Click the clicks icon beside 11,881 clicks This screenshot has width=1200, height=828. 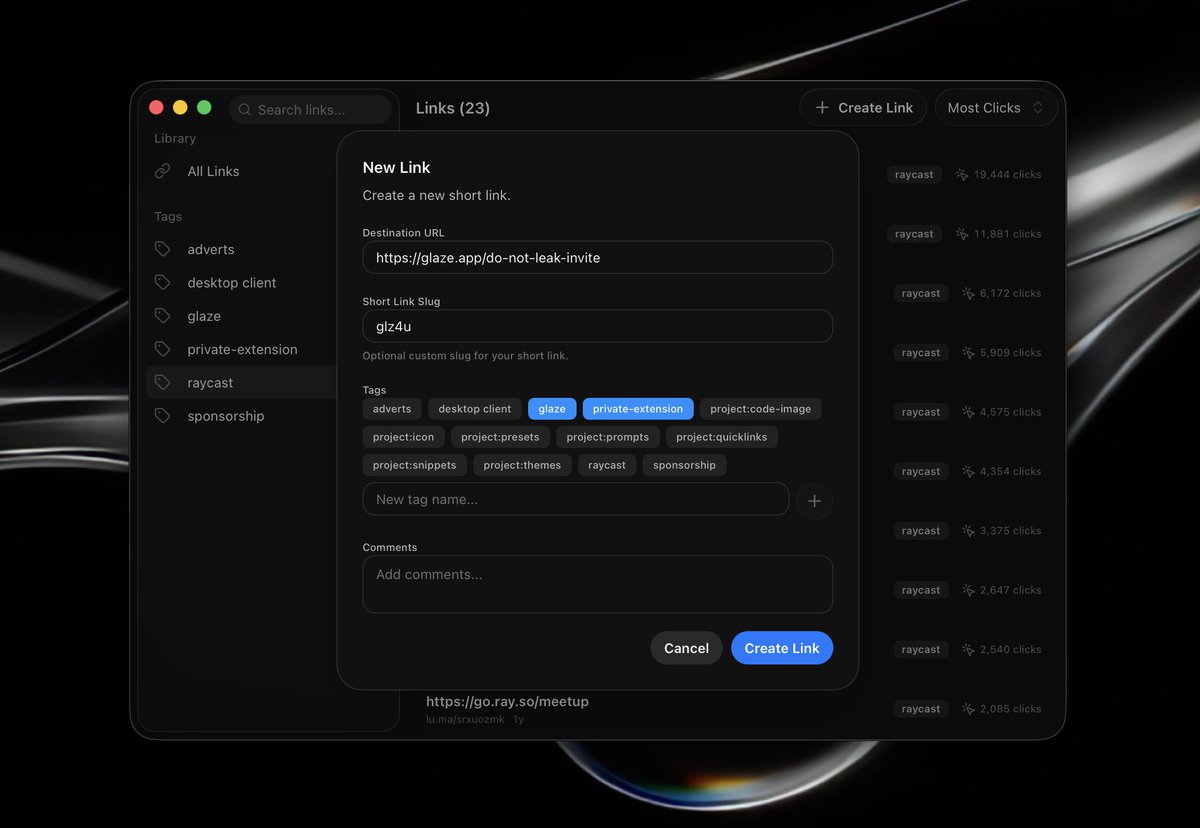962,234
